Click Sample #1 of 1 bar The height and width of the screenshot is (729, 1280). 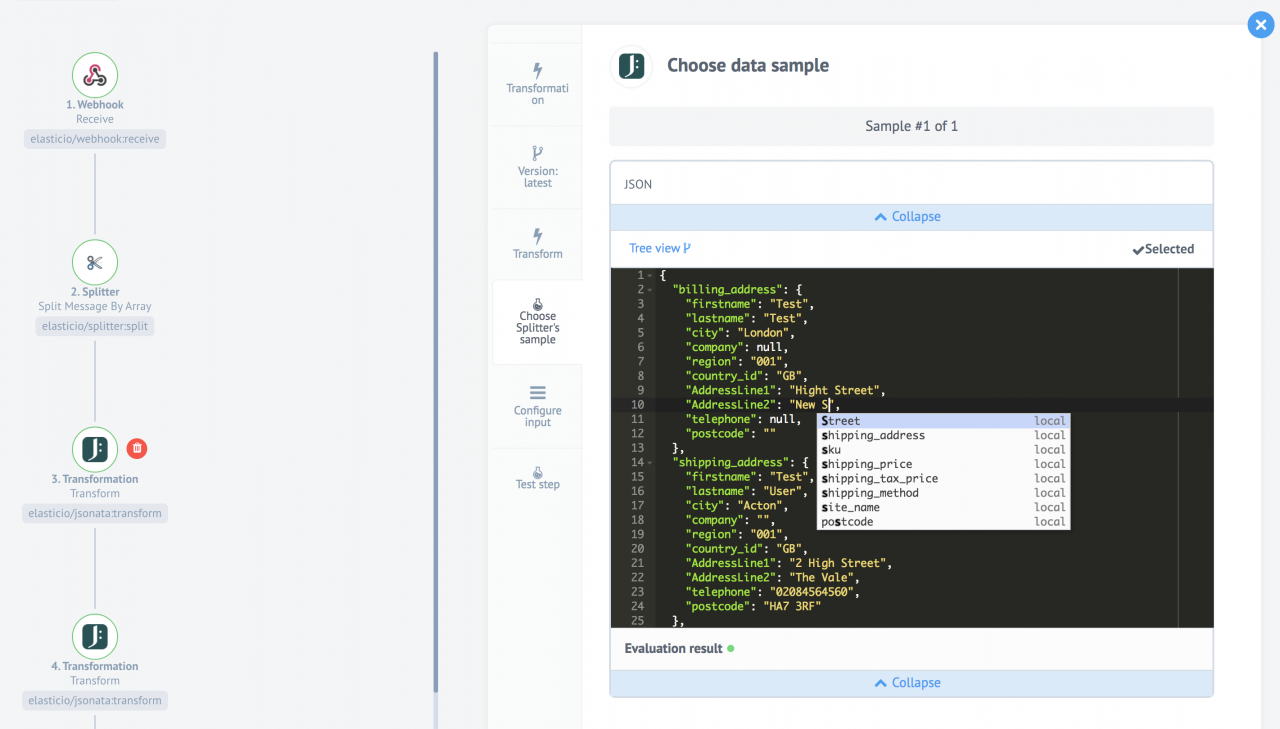912,127
